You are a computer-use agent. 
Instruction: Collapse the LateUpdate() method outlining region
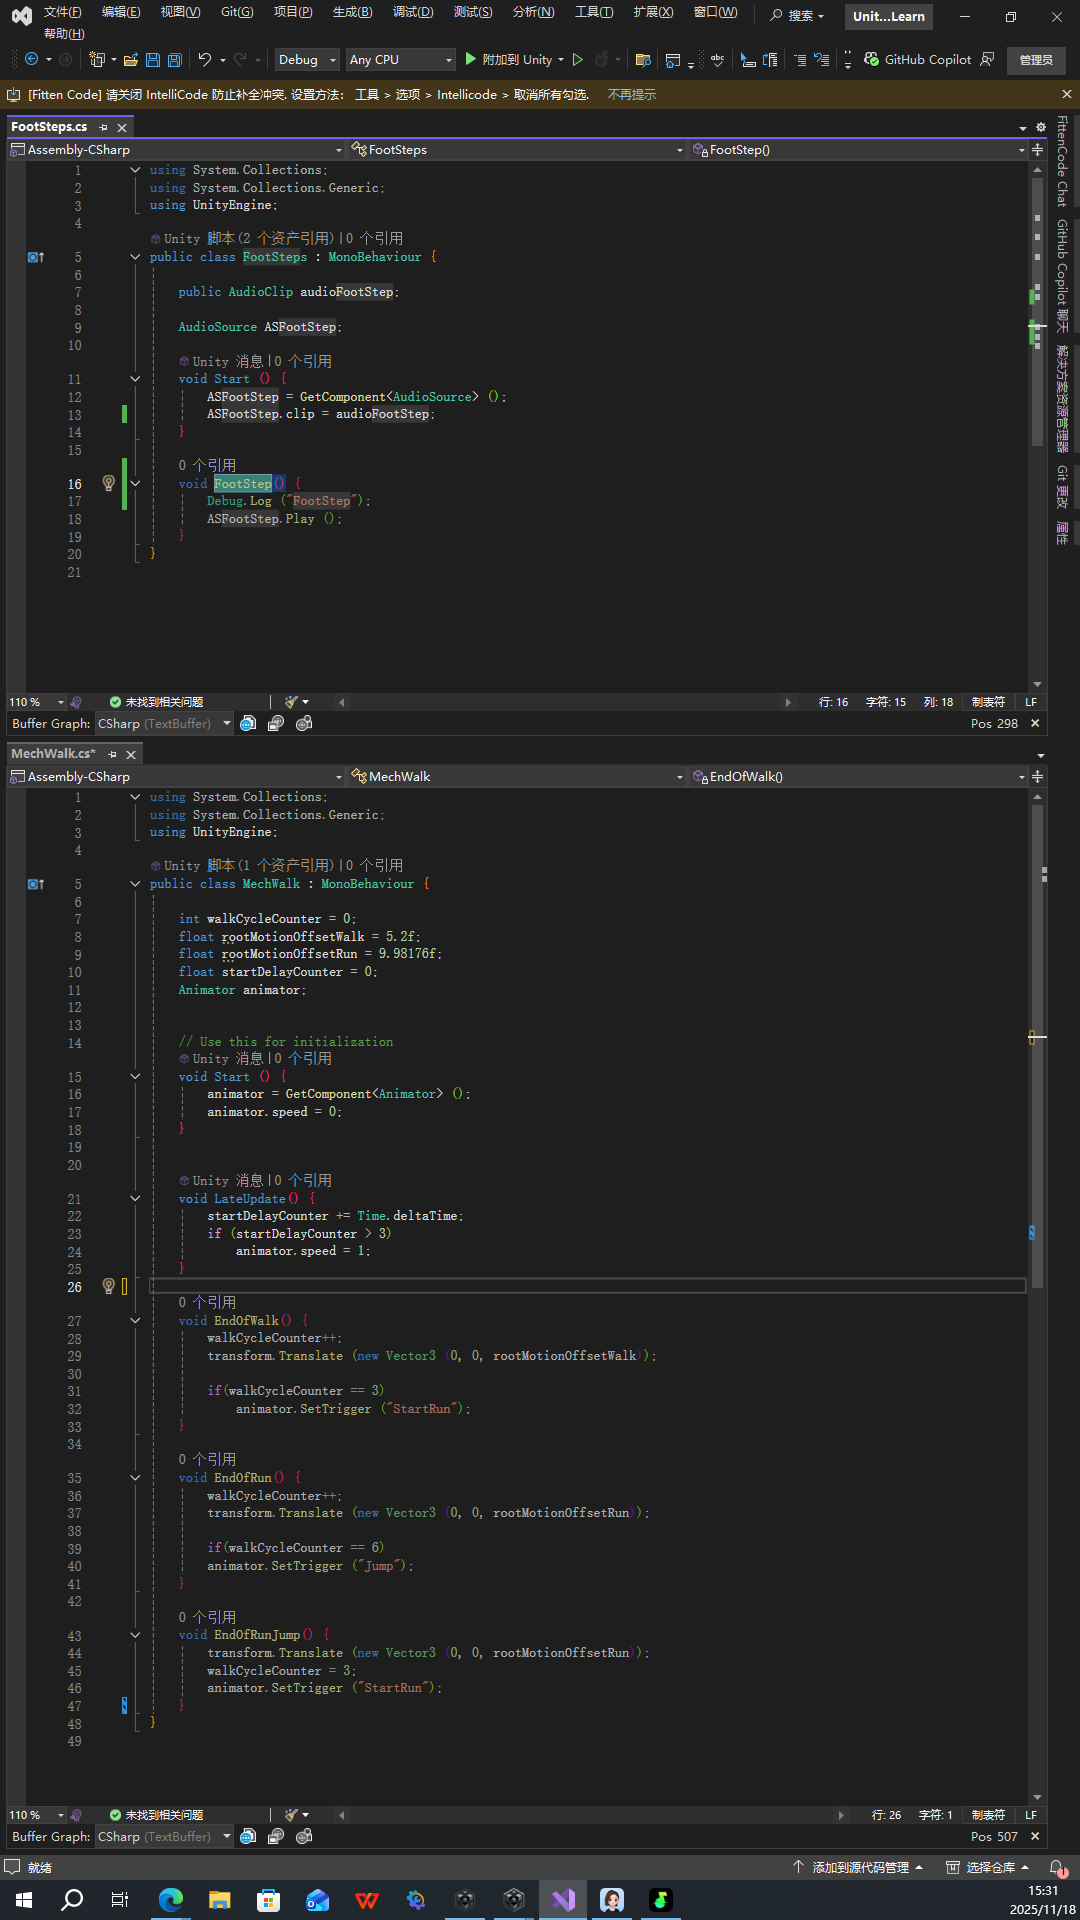(135, 1199)
